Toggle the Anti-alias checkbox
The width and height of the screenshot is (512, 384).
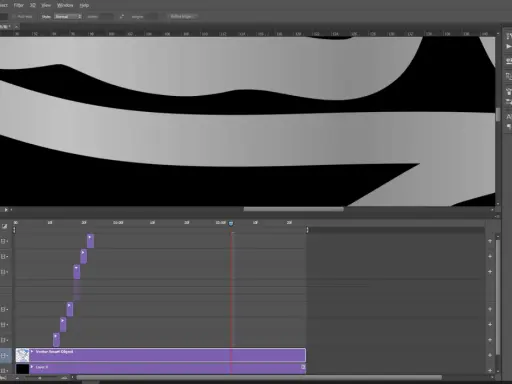click(14, 16)
